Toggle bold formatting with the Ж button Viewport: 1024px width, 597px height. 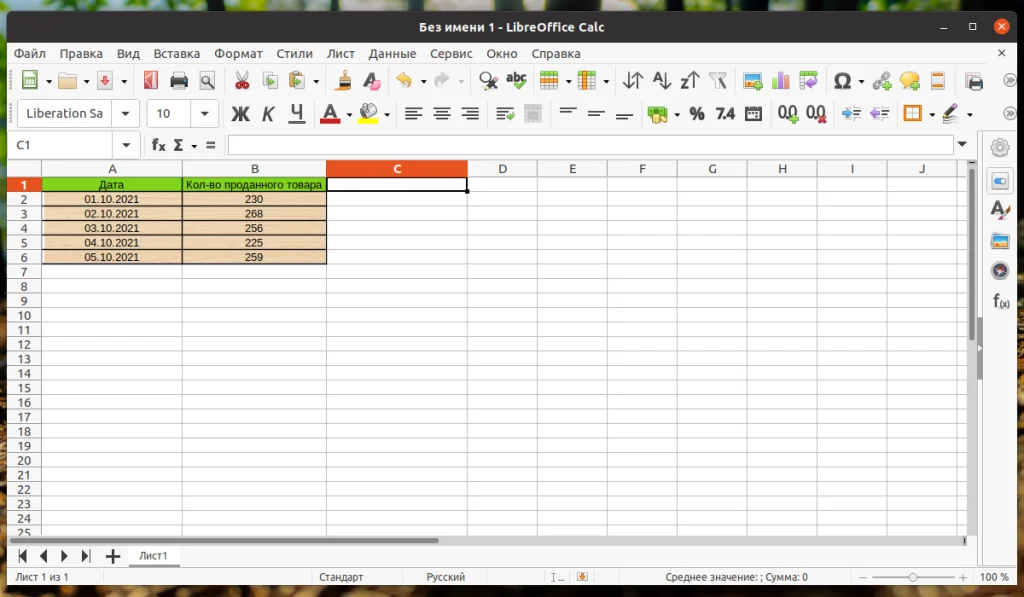[240, 114]
